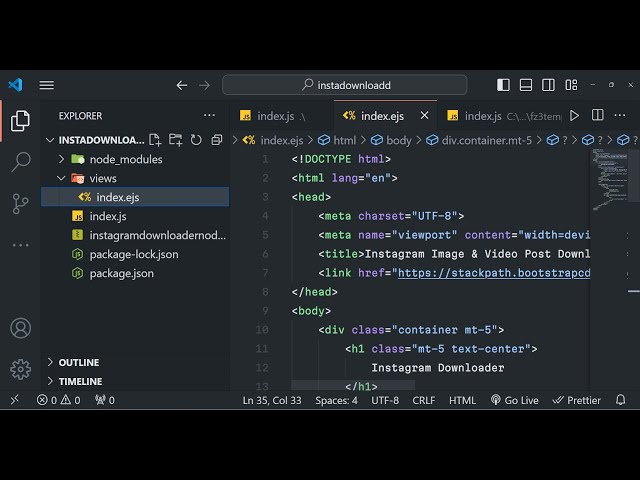Toggle the bottom panel layout button
This screenshot has height=480, width=640.
526,85
